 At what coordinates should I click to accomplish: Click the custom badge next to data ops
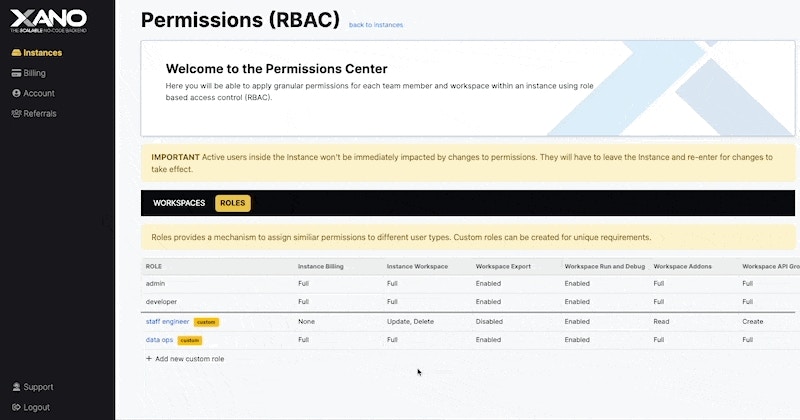pos(190,340)
